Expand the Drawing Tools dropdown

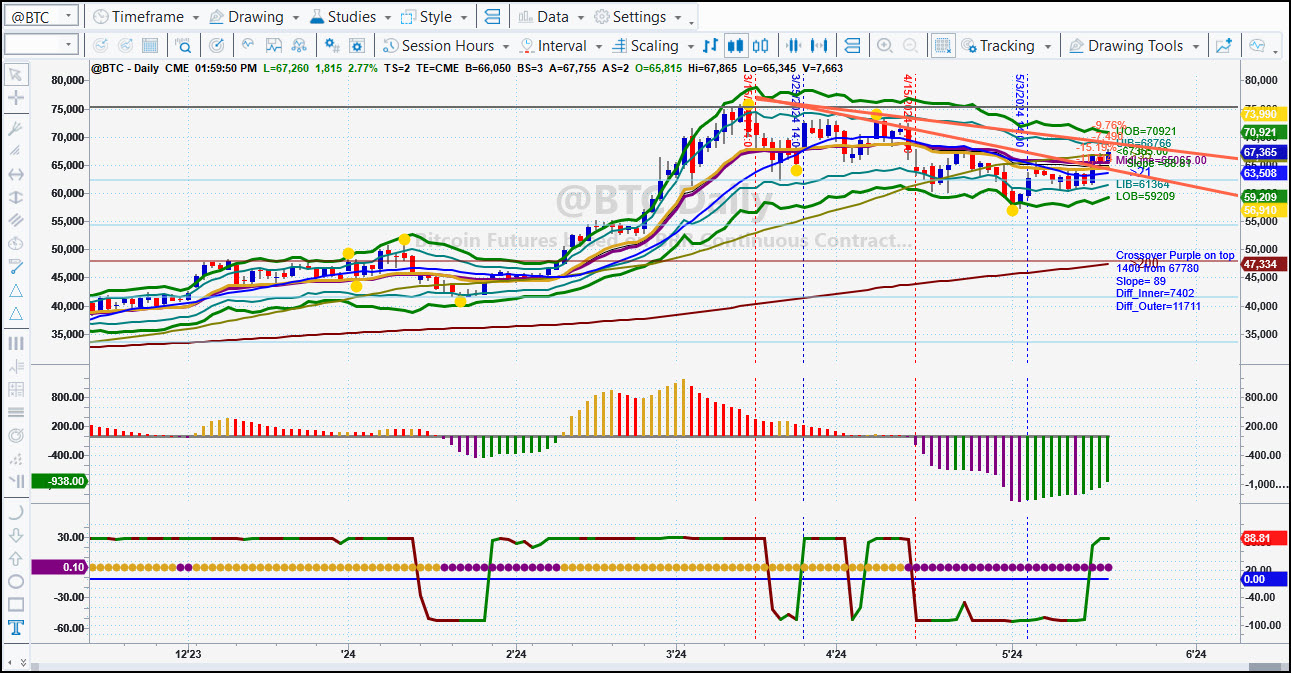tap(1196, 46)
